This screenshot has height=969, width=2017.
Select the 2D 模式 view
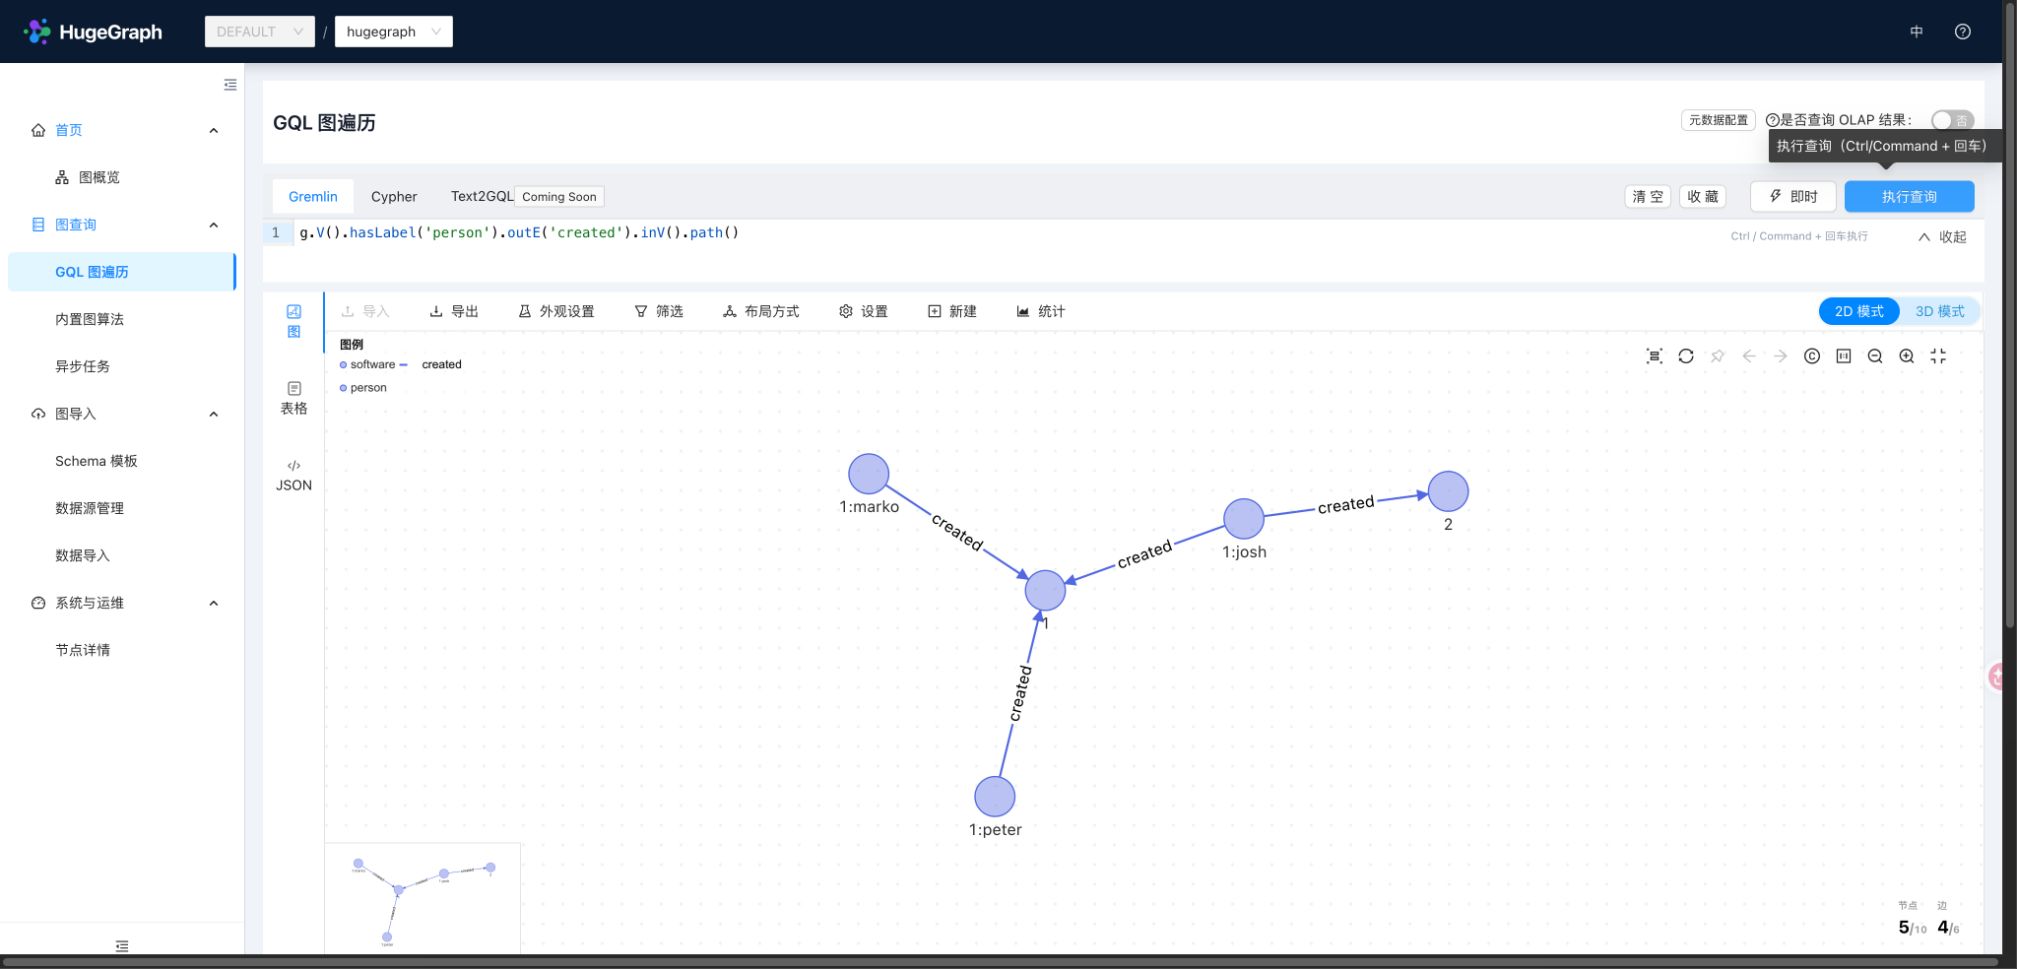(1859, 311)
